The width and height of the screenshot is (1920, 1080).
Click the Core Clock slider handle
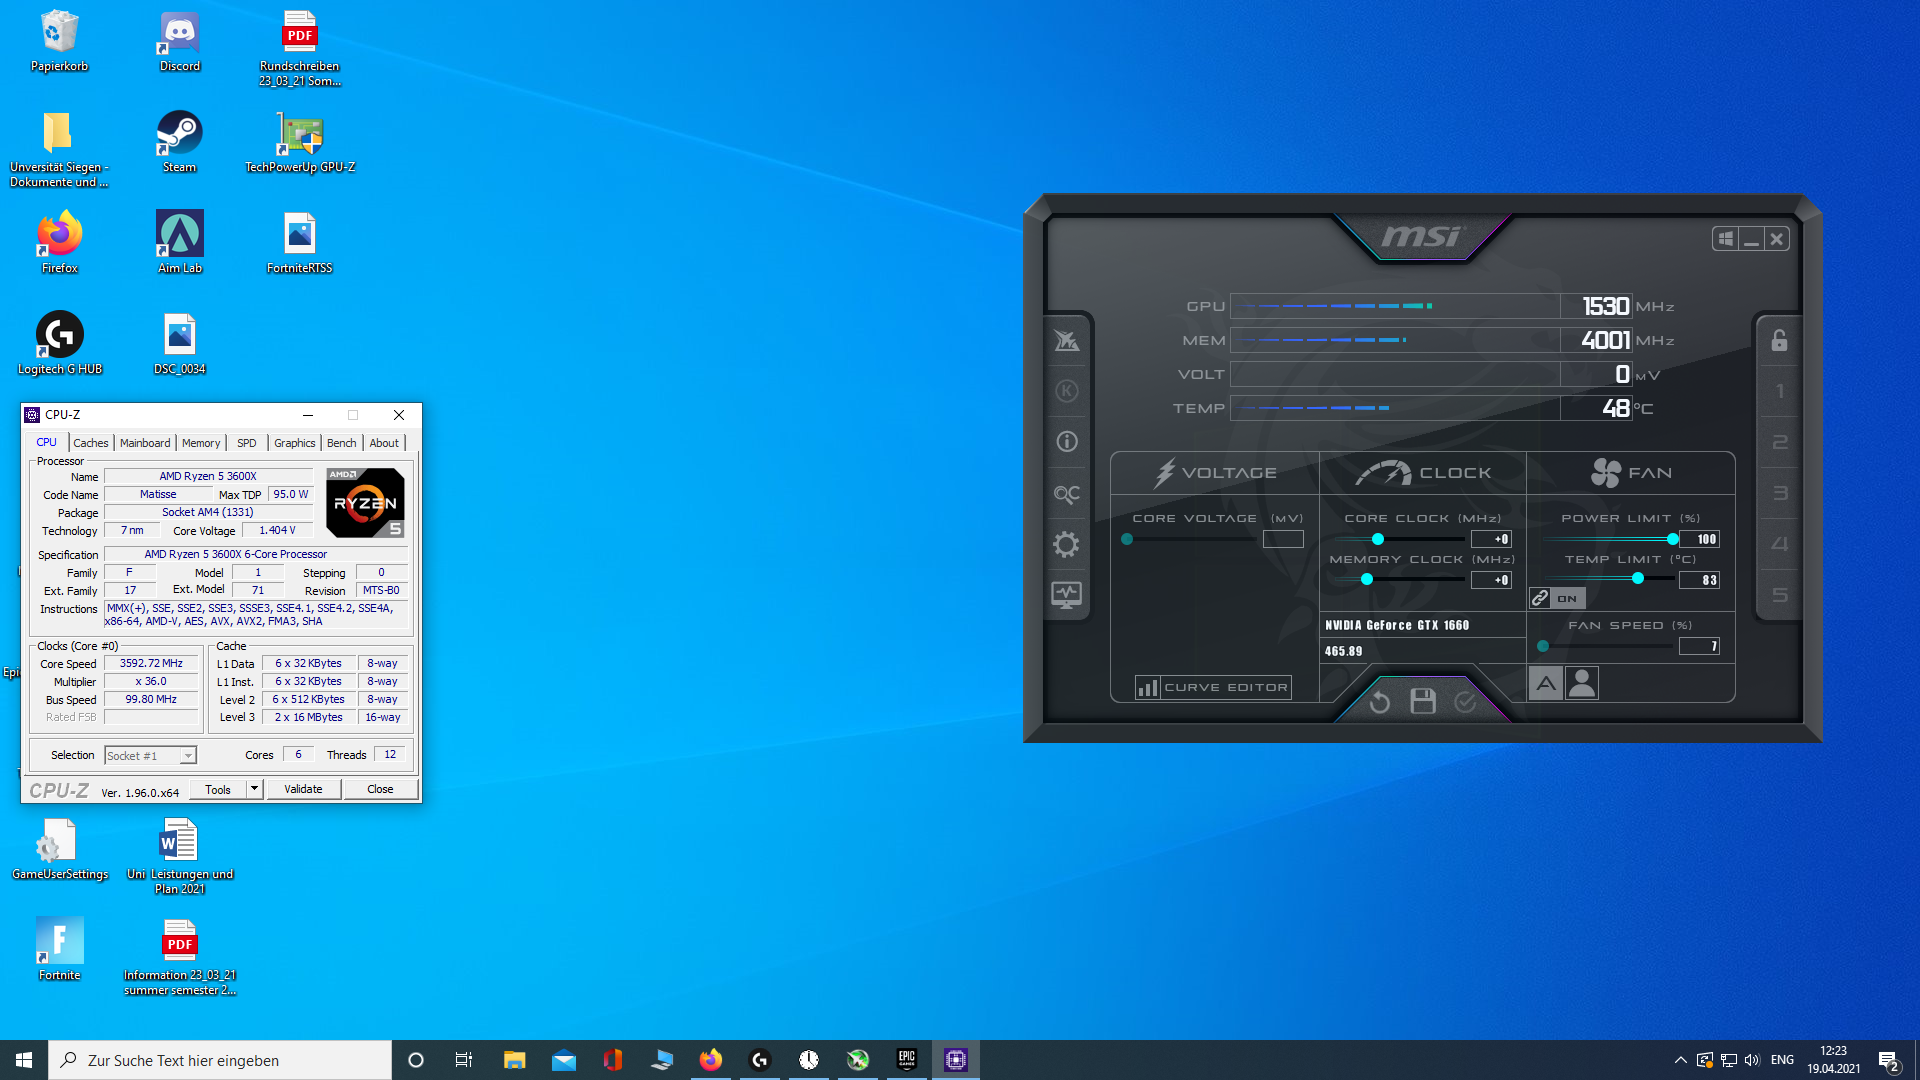click(x=1377, y=539)
